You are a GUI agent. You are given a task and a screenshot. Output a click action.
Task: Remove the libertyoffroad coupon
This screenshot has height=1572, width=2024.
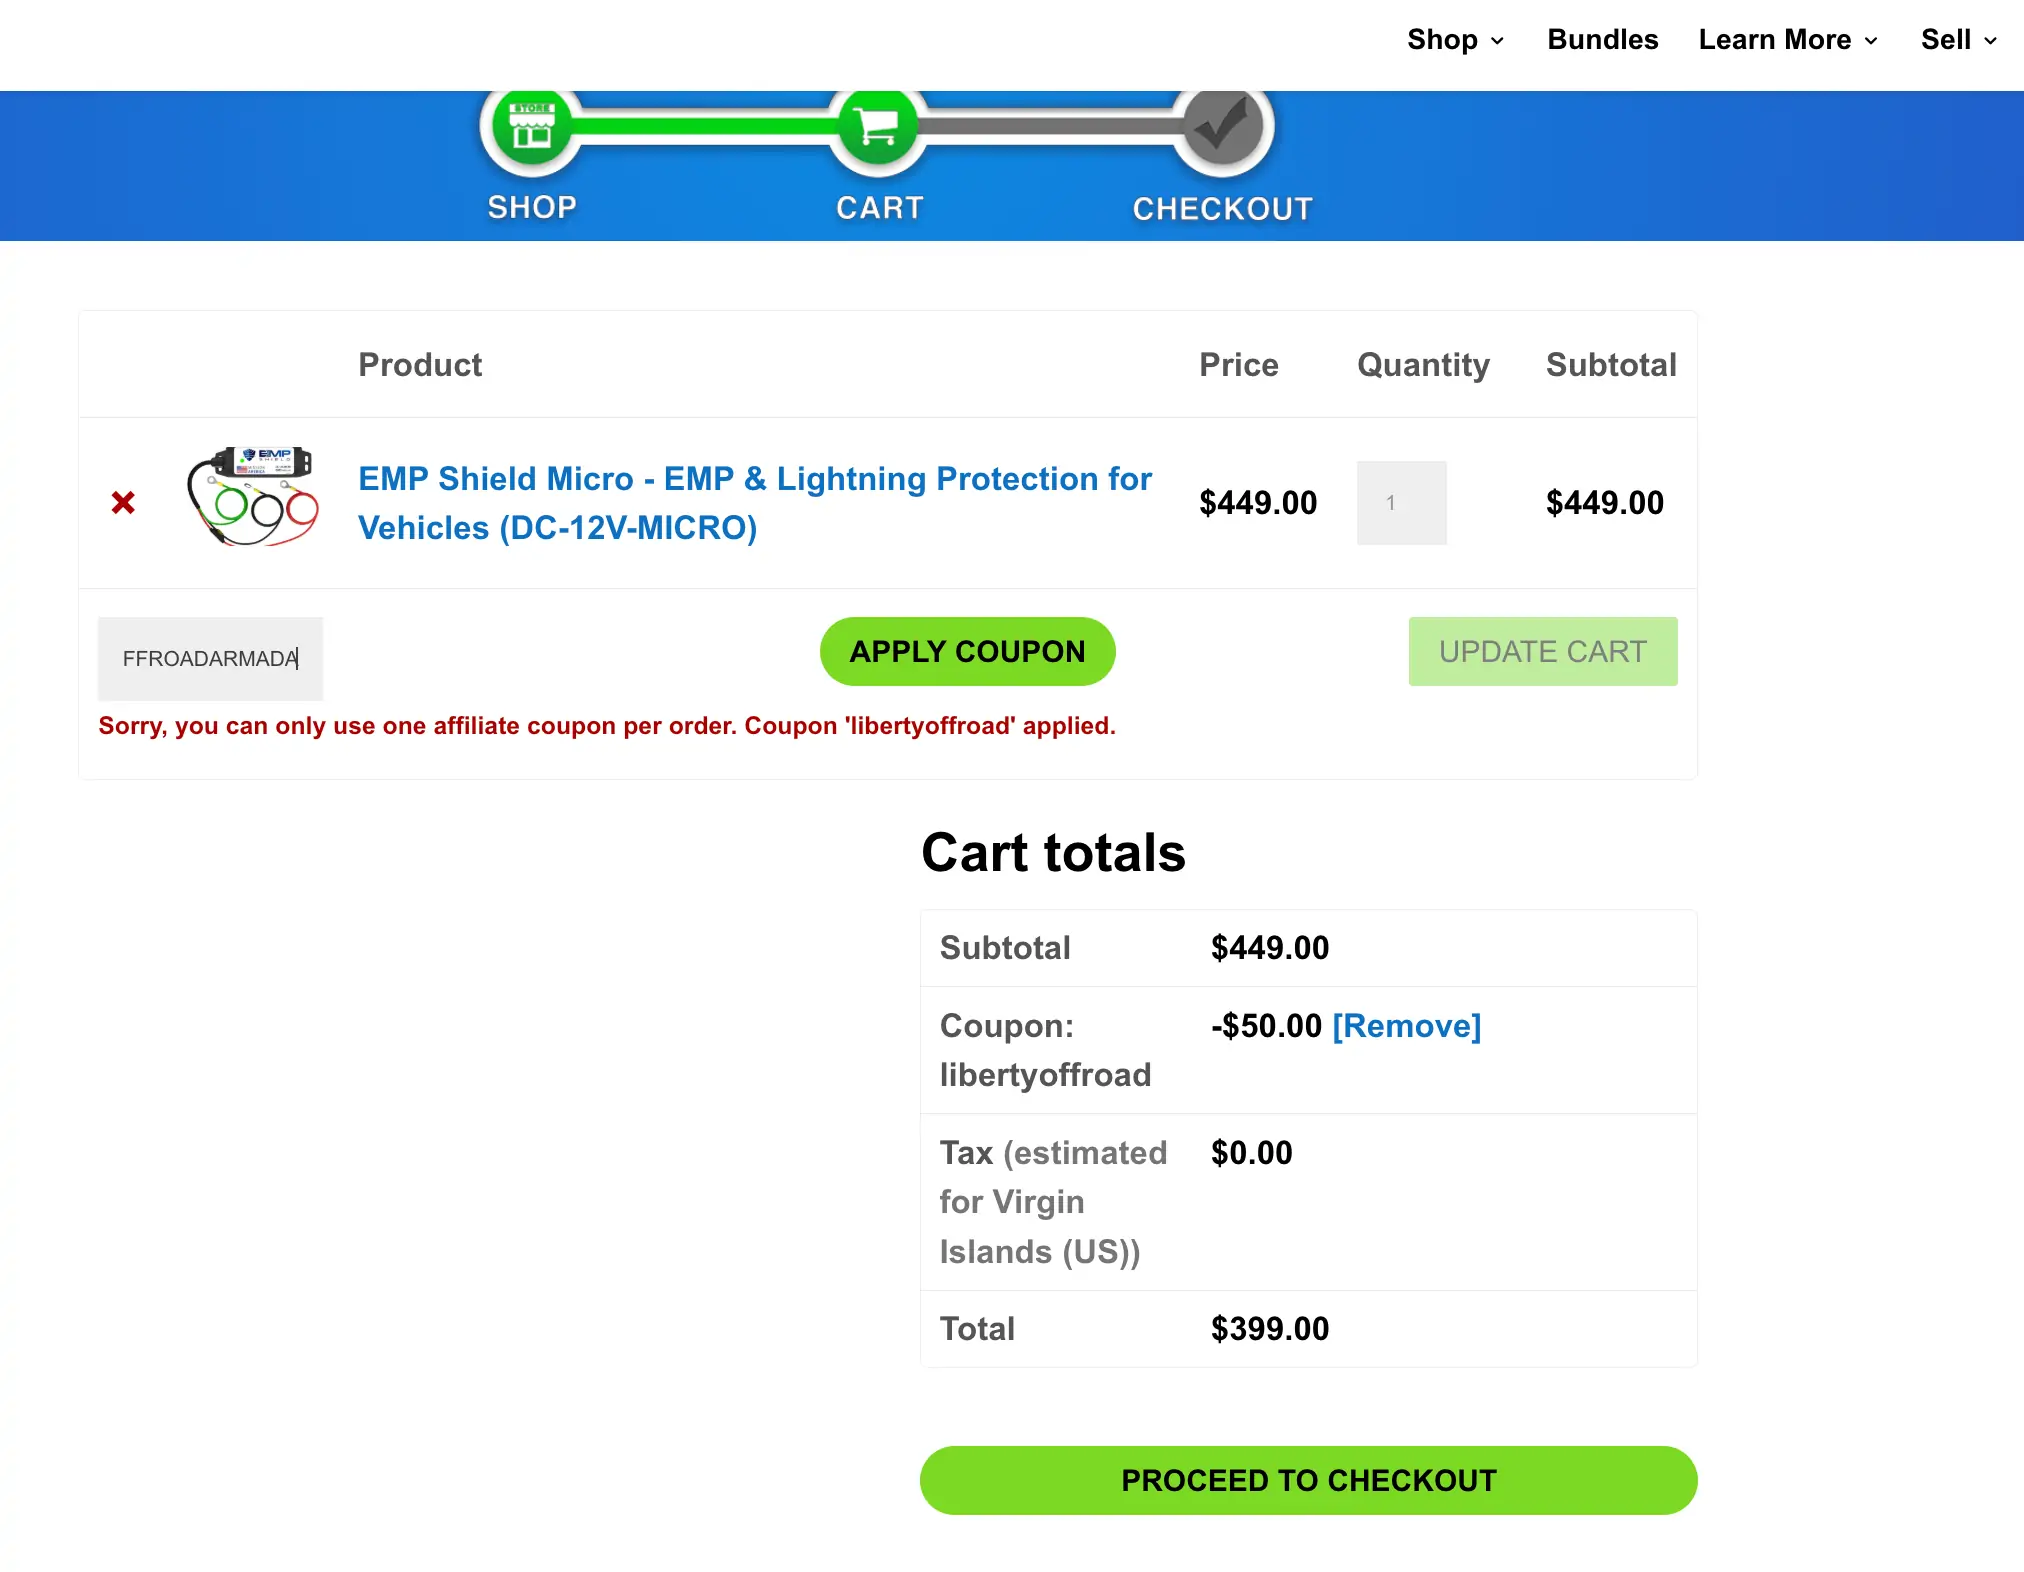tap(1406, 1025)
